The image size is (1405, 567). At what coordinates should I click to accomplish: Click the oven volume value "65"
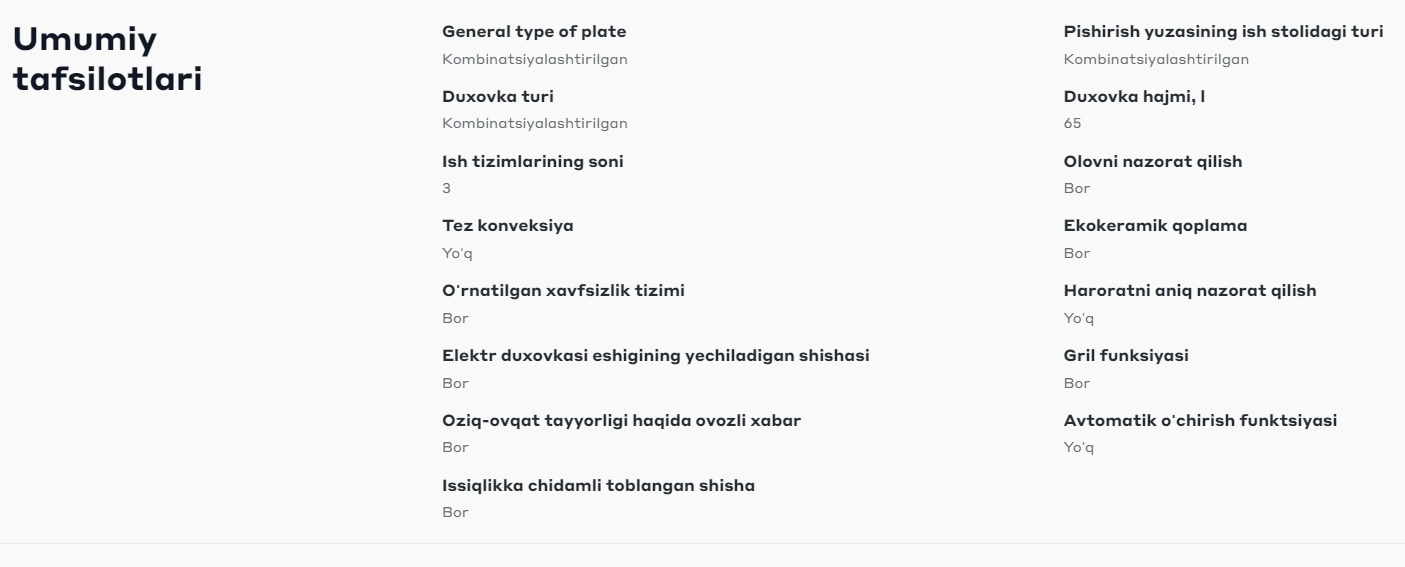(1072, 124)
